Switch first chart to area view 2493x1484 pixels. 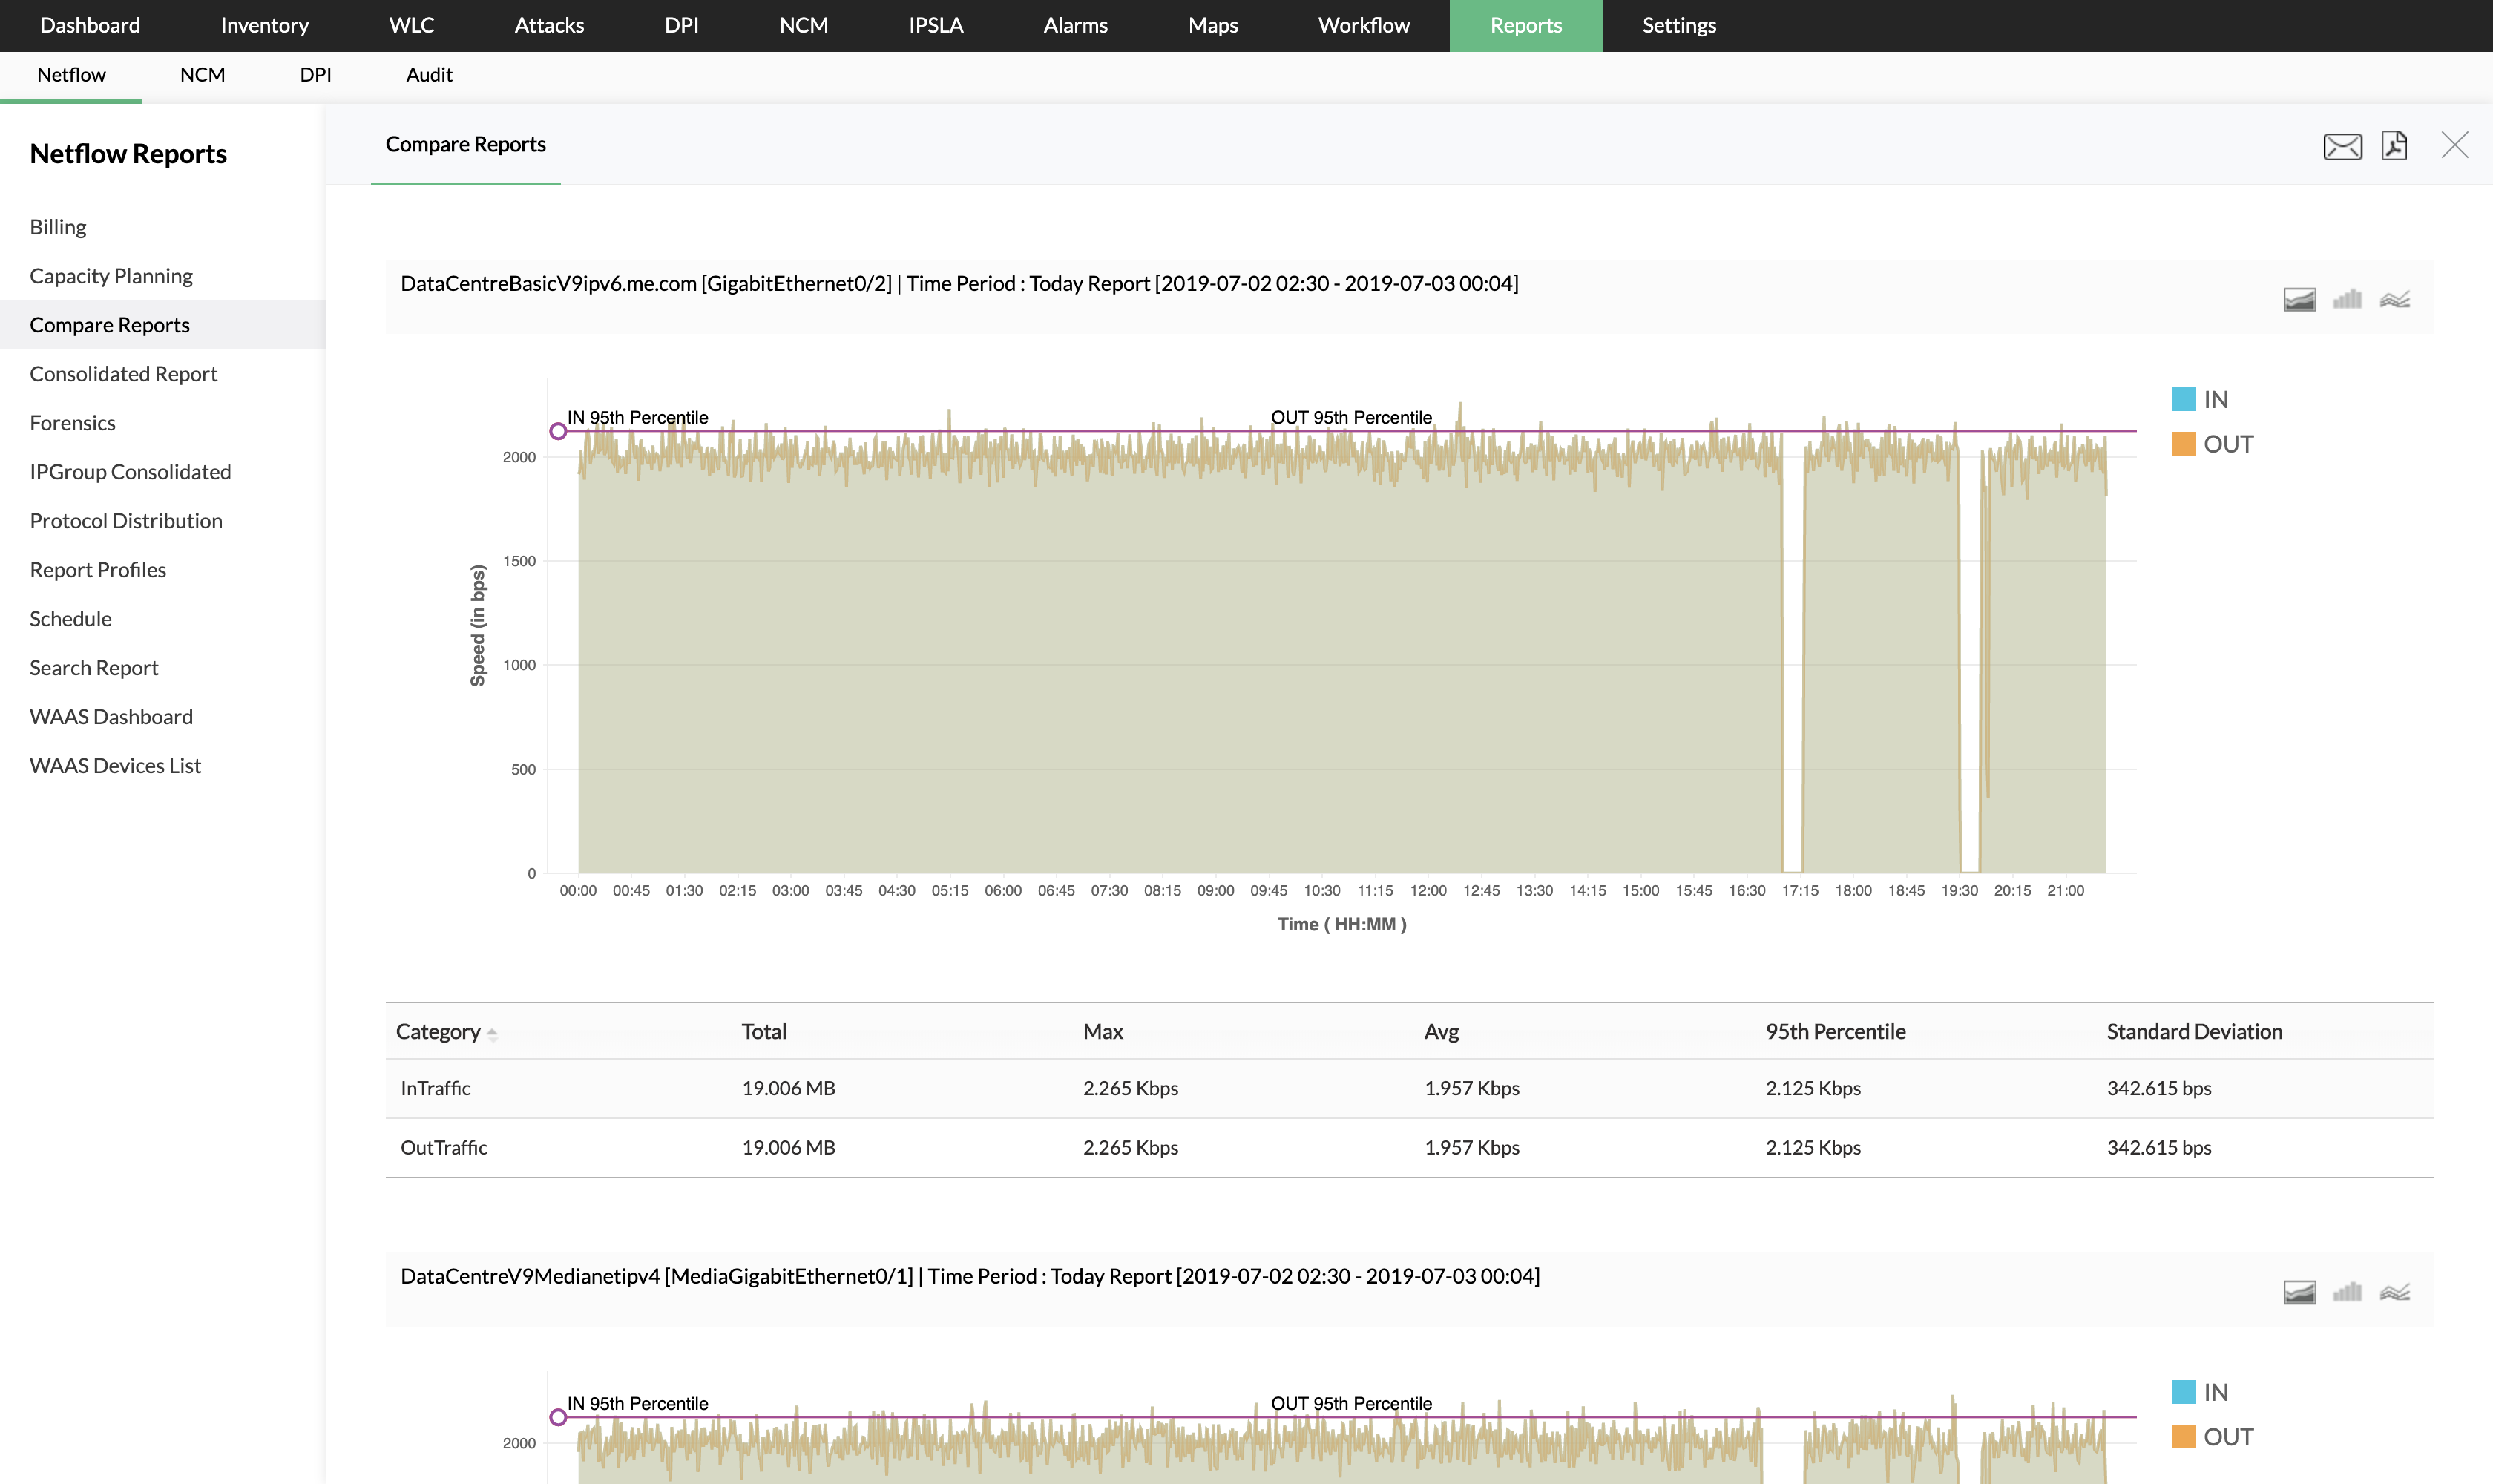coord(2299,299)
